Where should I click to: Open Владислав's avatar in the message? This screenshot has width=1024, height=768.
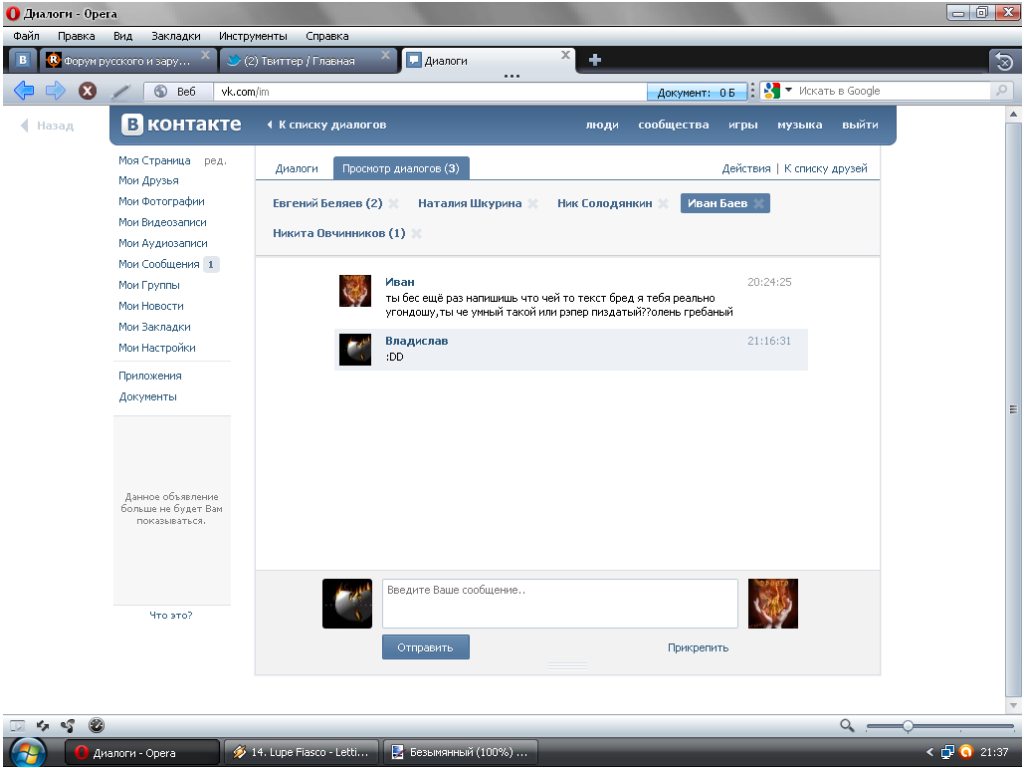355,349
